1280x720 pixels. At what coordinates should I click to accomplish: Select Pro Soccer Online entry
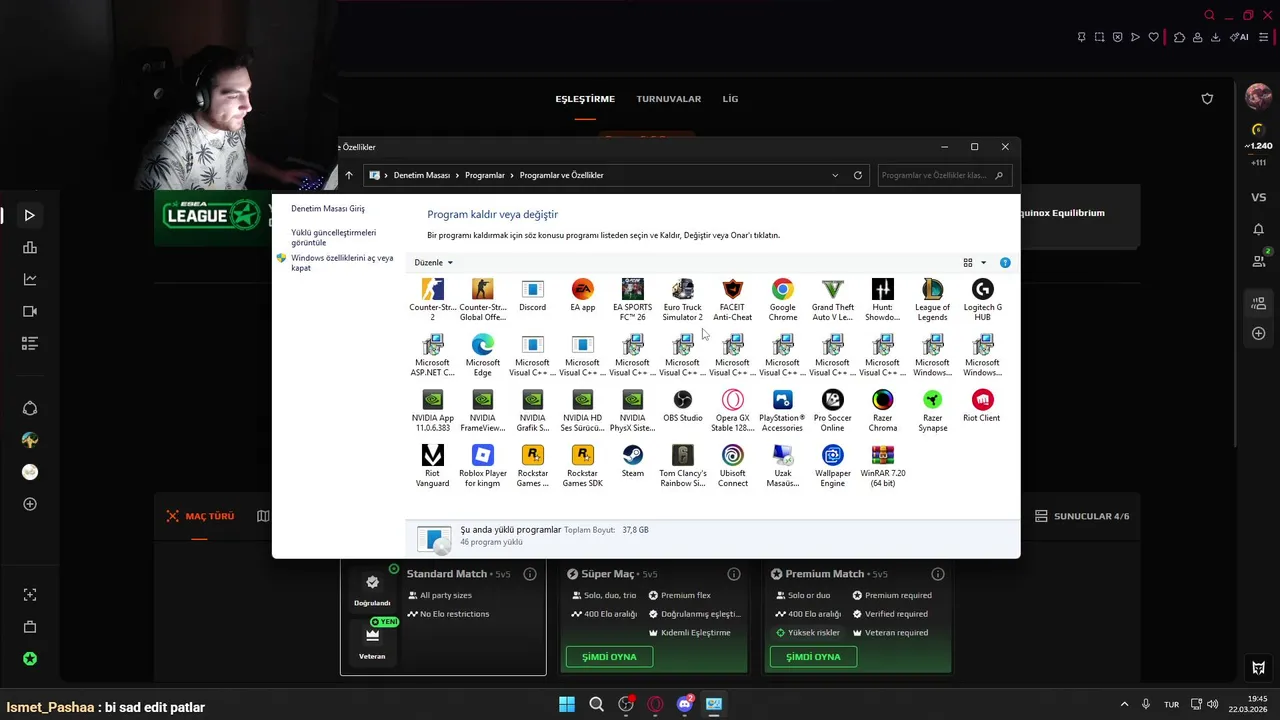pyautogui.click(x=832, y=410)
